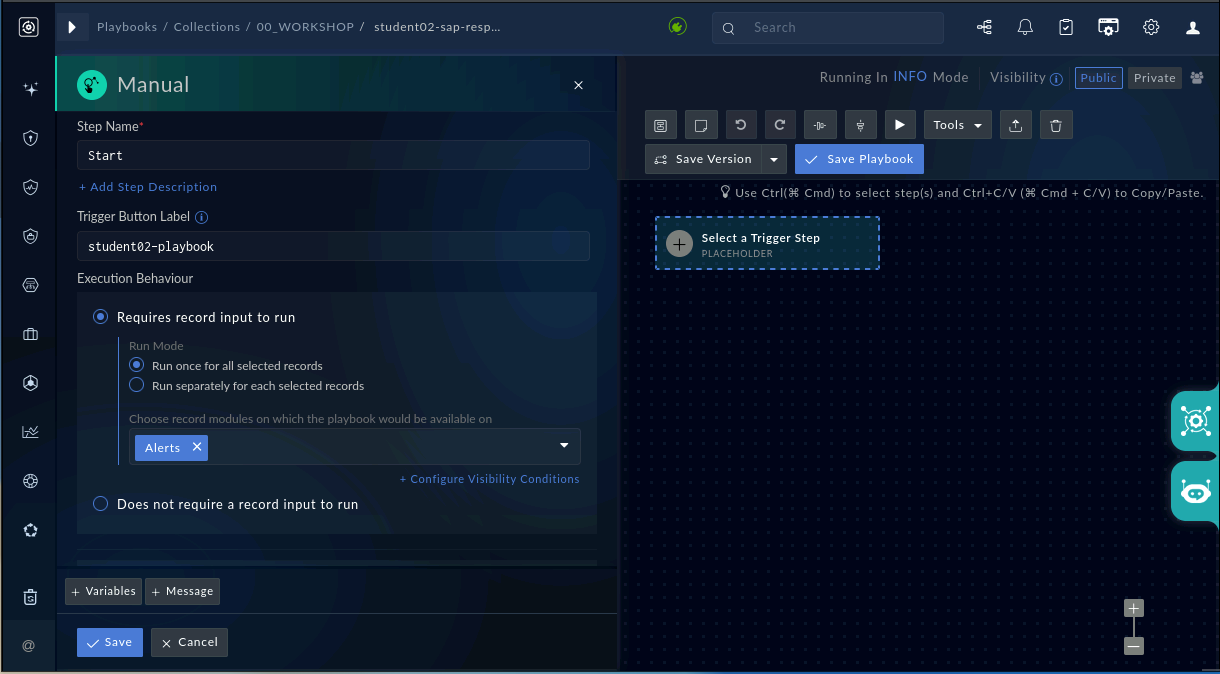Open Configure Visibility Conditions link
The image size is (1220, 674).
point(490,479)
